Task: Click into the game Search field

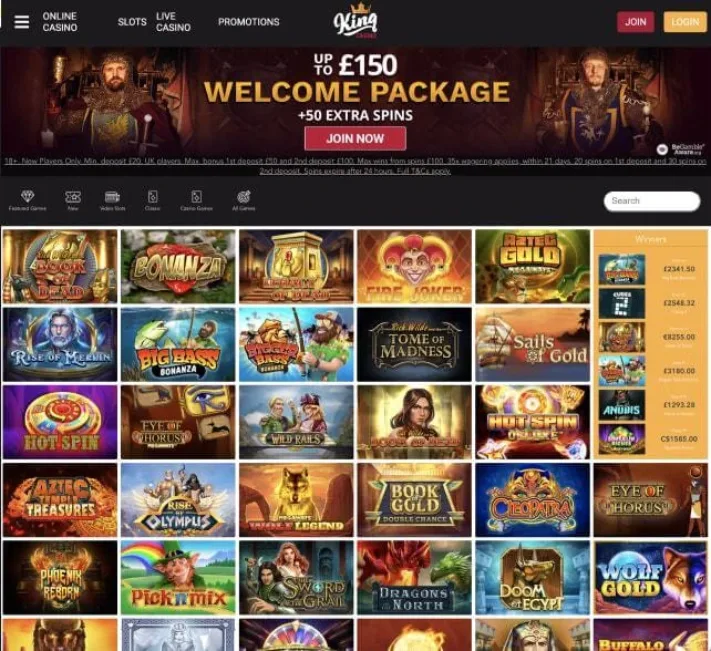Action: (x=652, y=201)
